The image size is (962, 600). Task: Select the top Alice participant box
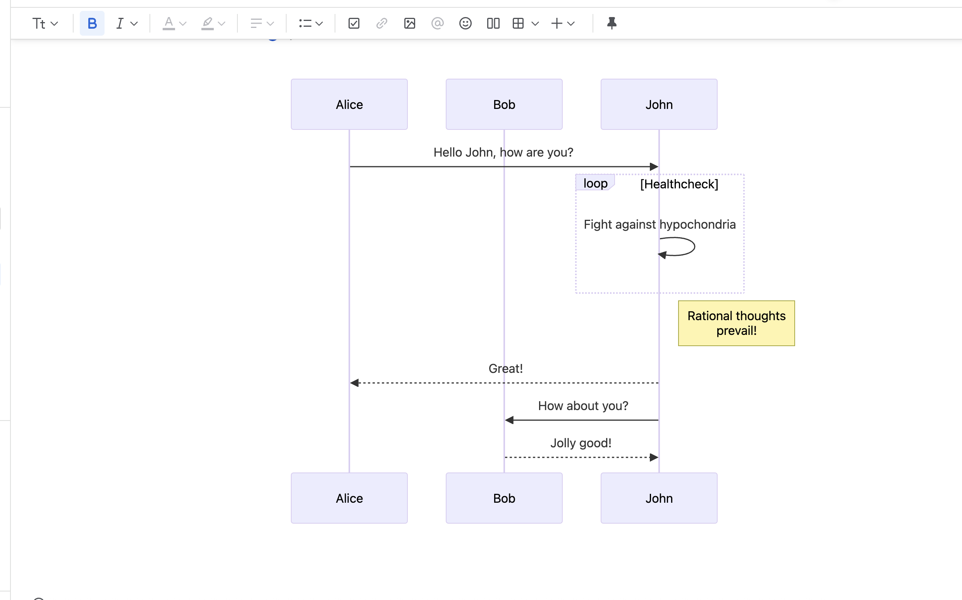pyautogui.click(x=349, y=104)
